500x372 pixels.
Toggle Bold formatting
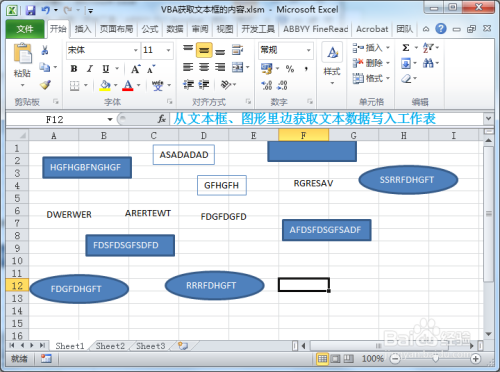coord(74,69)
